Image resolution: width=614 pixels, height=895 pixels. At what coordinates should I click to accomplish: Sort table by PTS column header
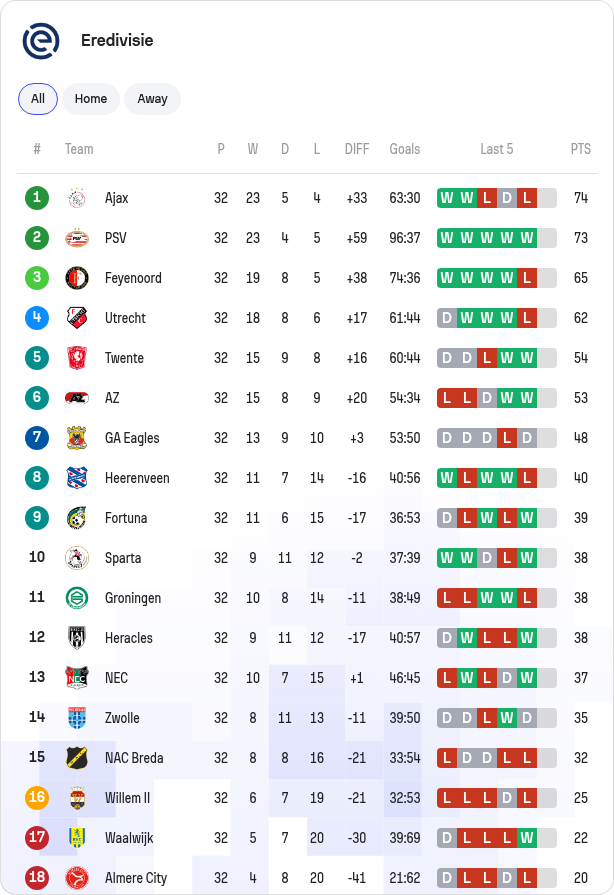[580, 149]
